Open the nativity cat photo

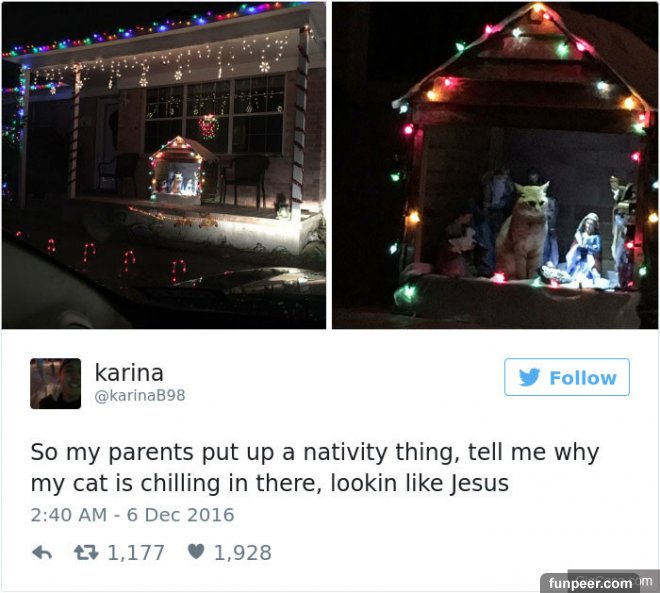coord(495,165)
